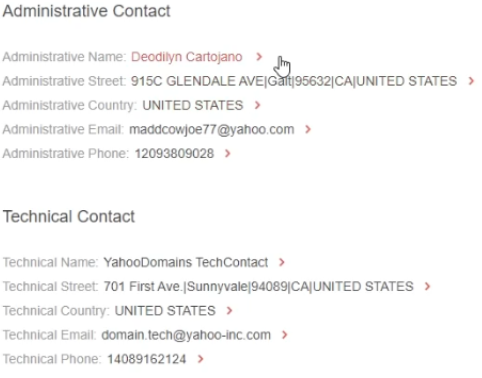482x378 pixels.
Task: Select the maddcowjoe77@yahoo.com email text
Action: pyautogui.click(x=212, y=129)
